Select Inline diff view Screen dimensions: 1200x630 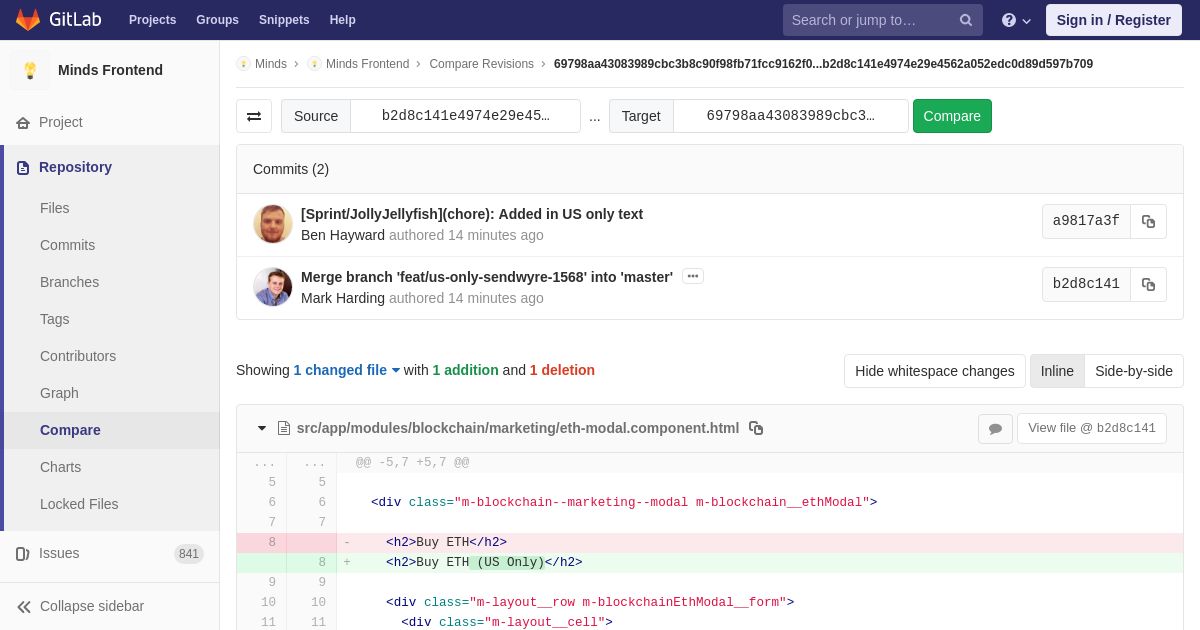(x=1057, y=371)
